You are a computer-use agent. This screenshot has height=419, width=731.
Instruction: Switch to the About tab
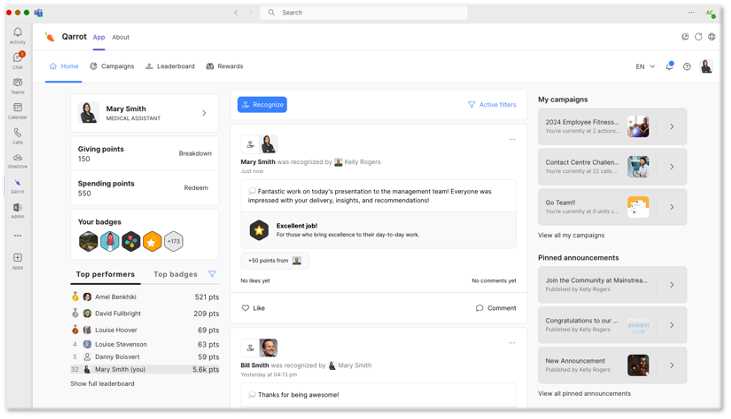tap(121, 37)
